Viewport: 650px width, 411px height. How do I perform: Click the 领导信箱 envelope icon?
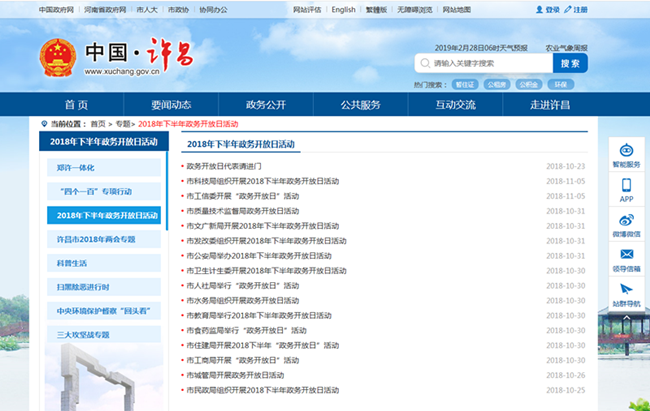(x=626, y=255)
